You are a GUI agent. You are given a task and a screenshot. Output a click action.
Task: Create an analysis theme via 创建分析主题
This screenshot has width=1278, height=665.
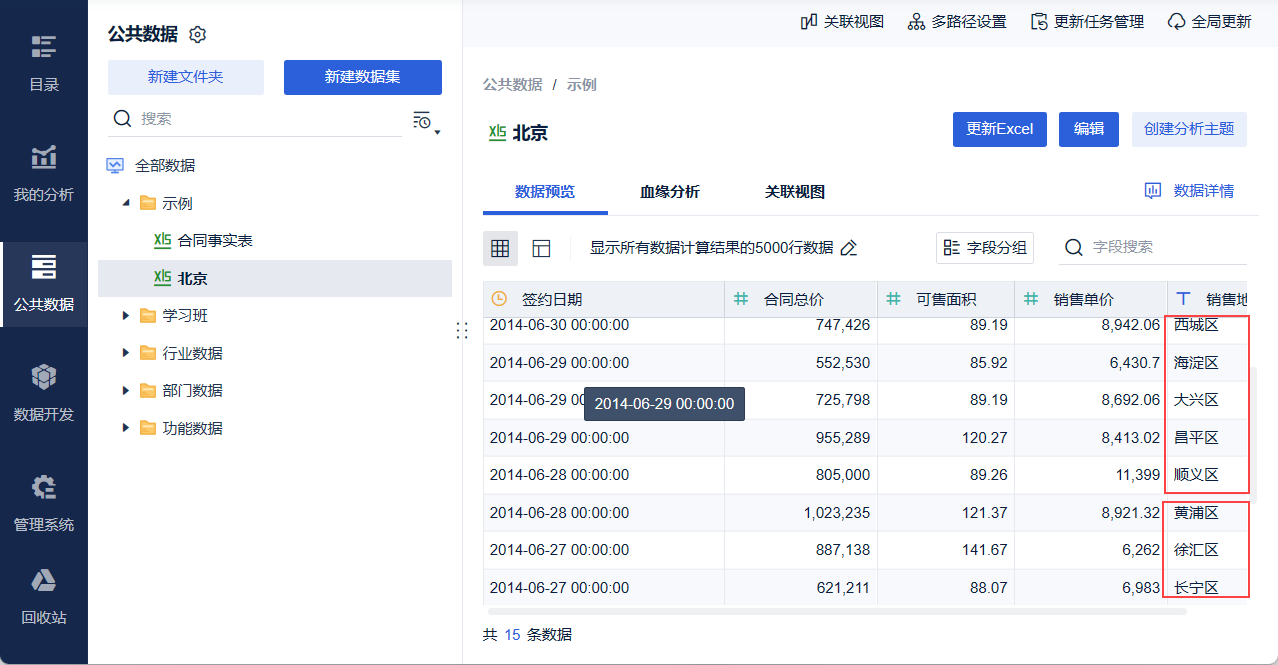coord(1189,129)
